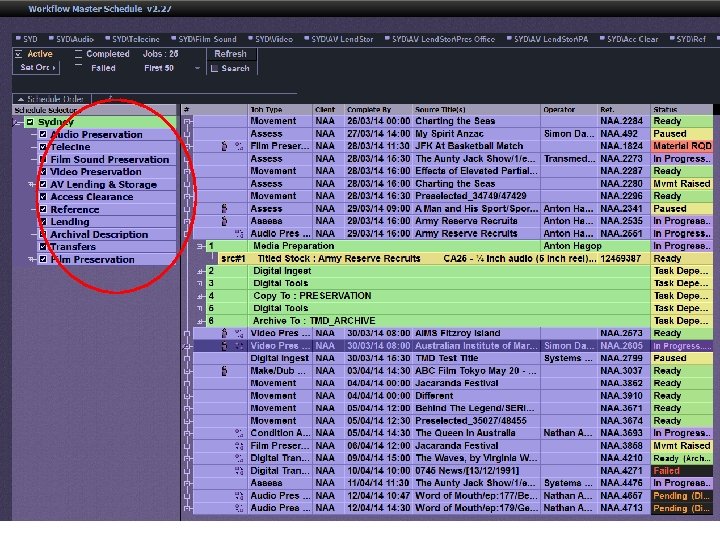The height and width of the screenshot is (540, 720).
Task: Click workflow icon on The Waves by Virginia row
Action: tap(239, 458)
